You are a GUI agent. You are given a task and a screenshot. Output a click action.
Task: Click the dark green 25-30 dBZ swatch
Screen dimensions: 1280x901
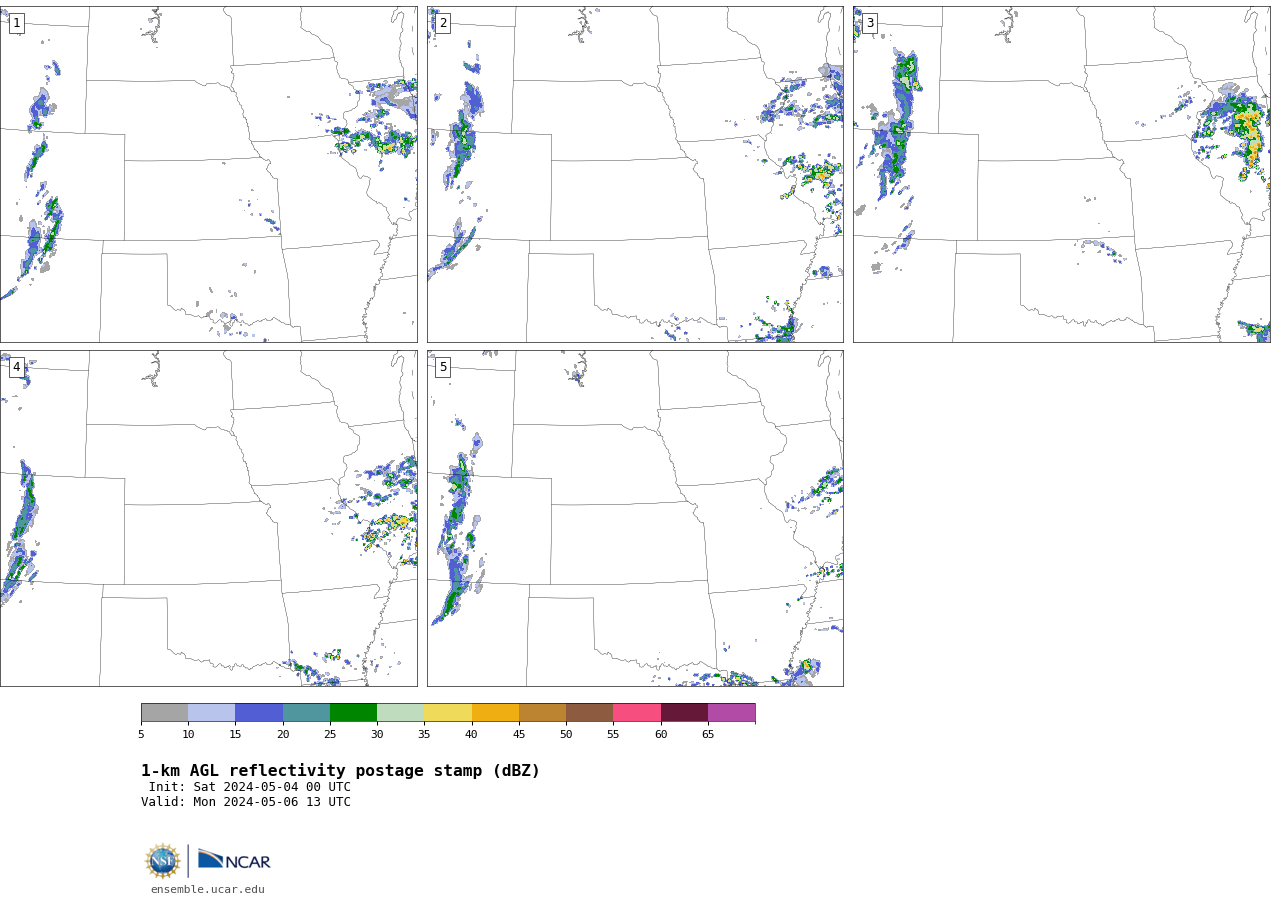353,713
